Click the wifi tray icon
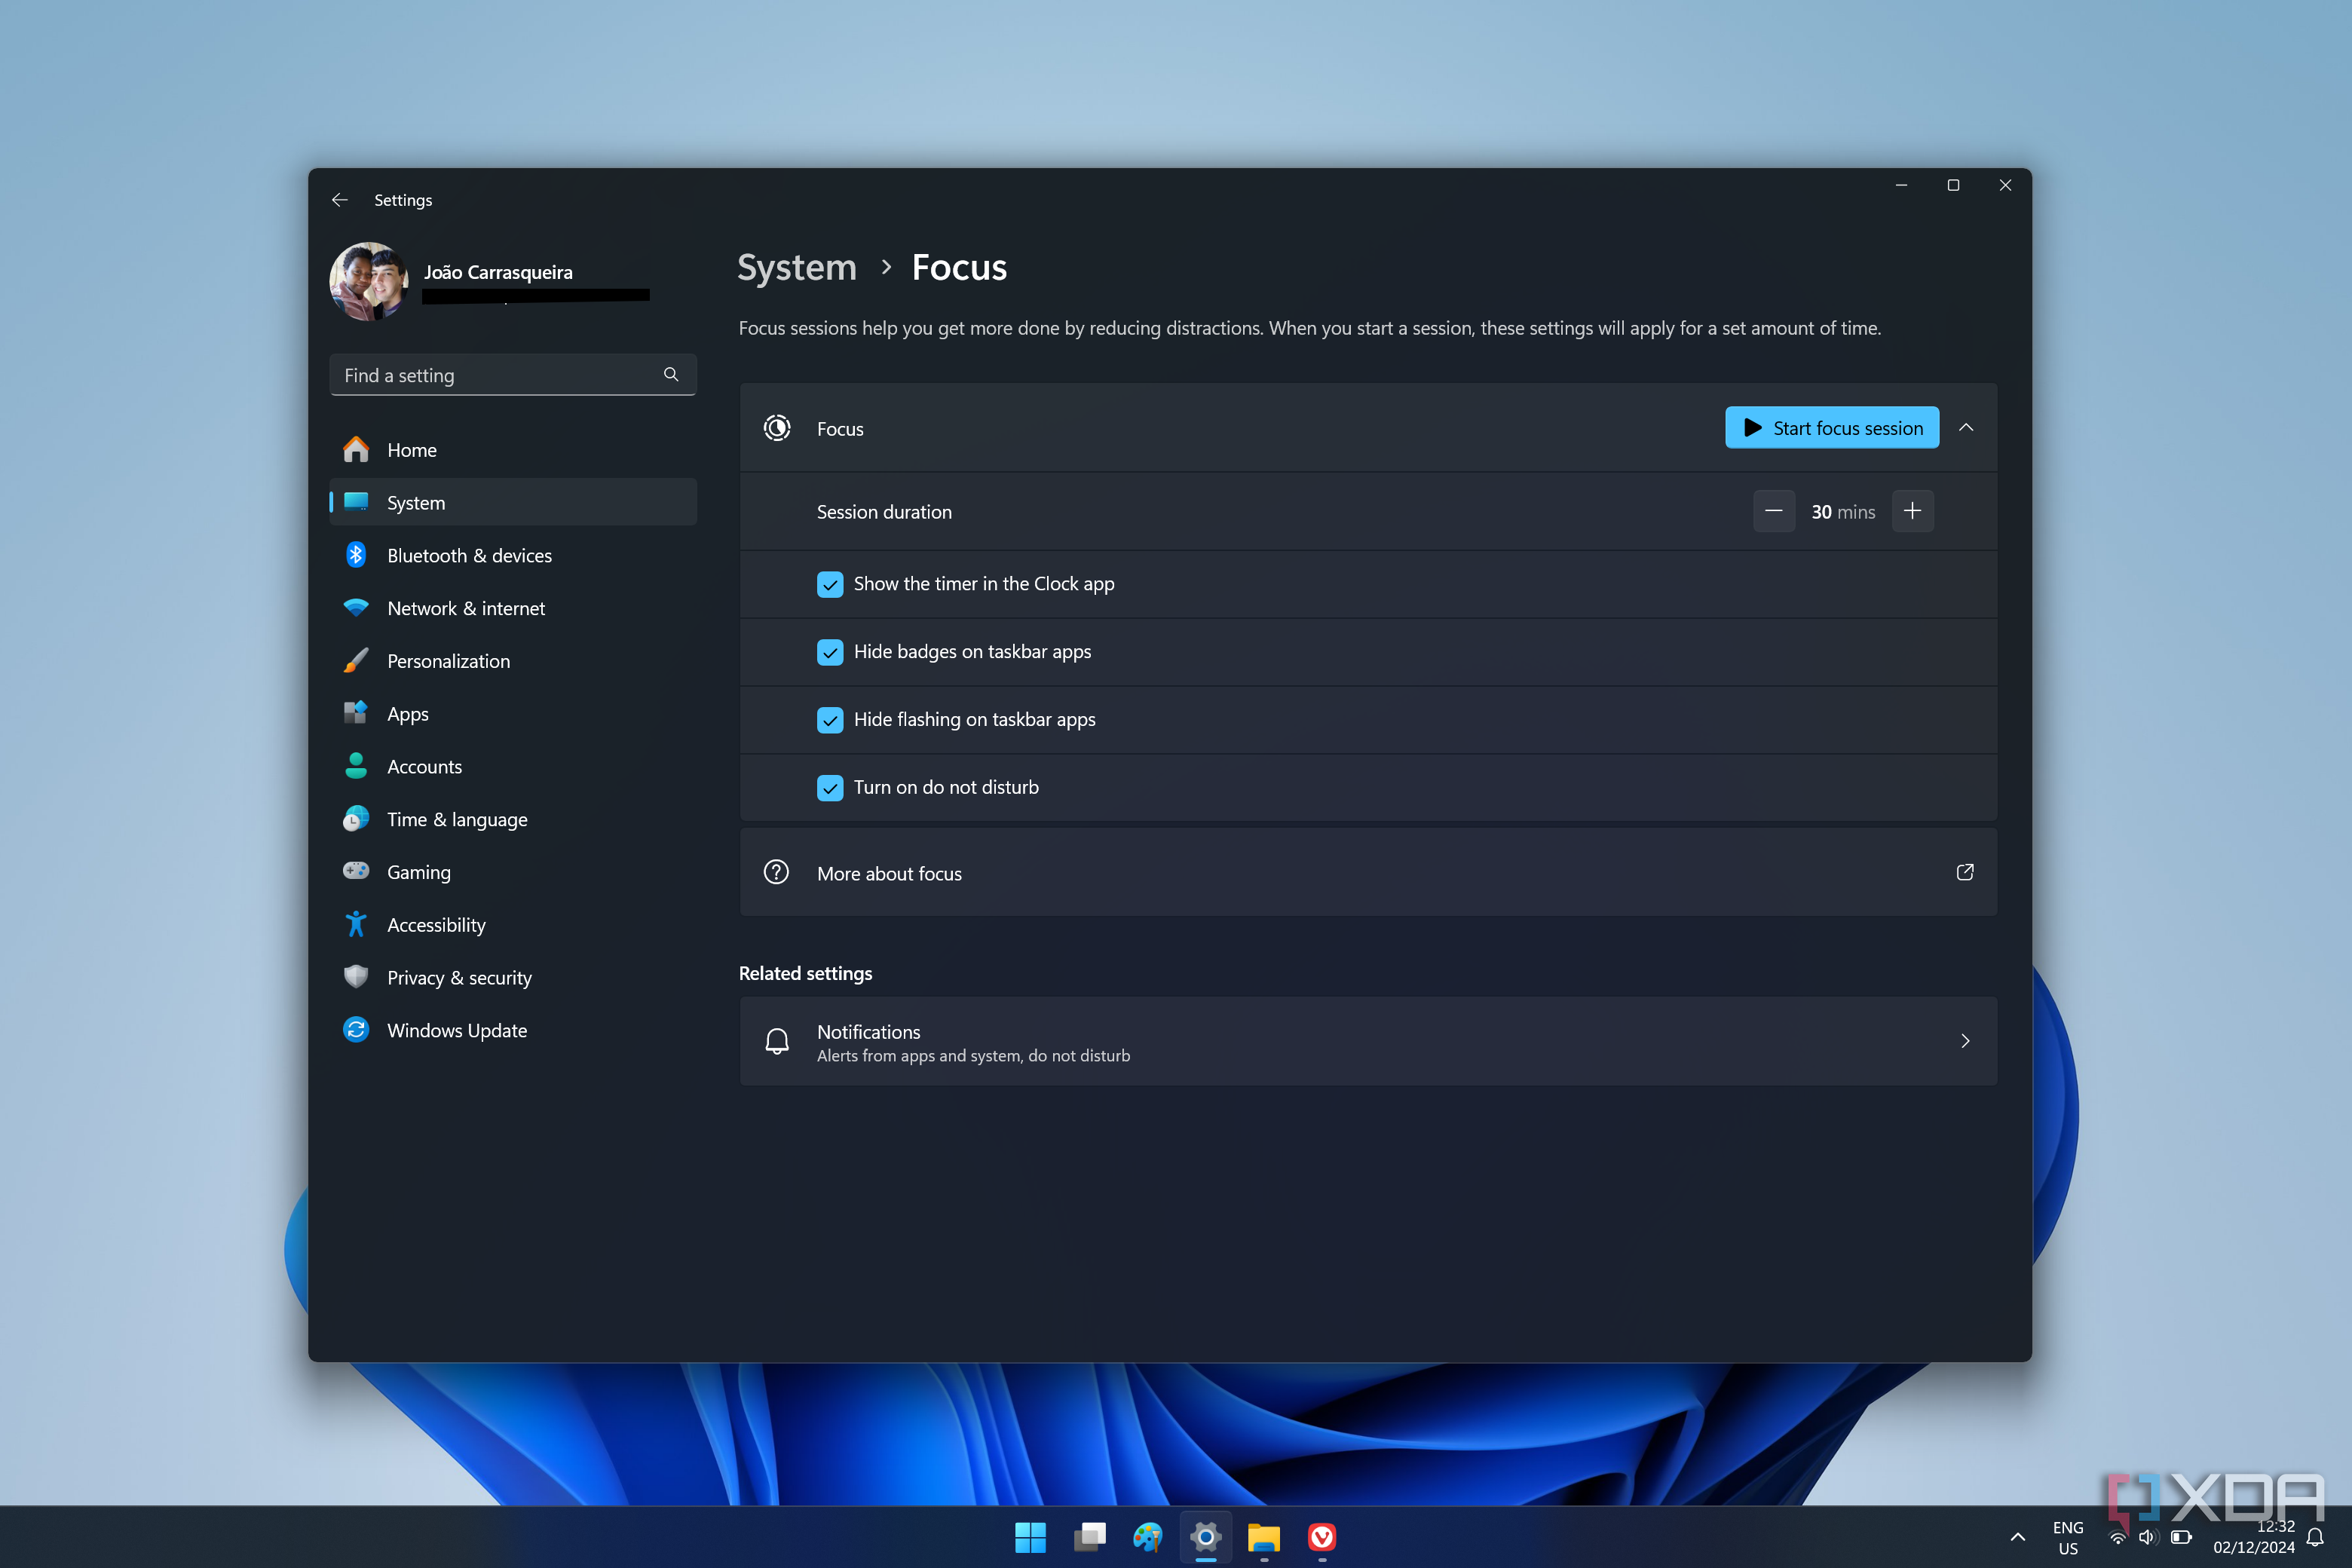The image size is (2352, 1568). [x=2117, y=1538]
